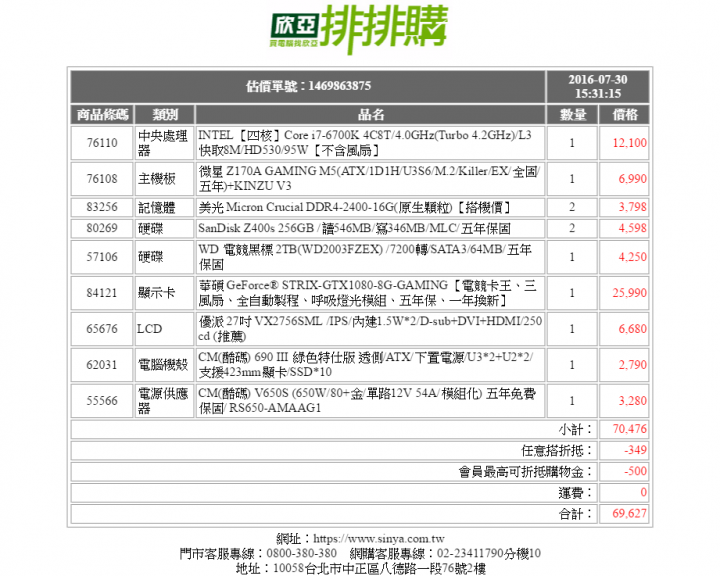Click the 記憶體 category cell
720x576 pixels.
pyautogui.click(x=164, y=207)
